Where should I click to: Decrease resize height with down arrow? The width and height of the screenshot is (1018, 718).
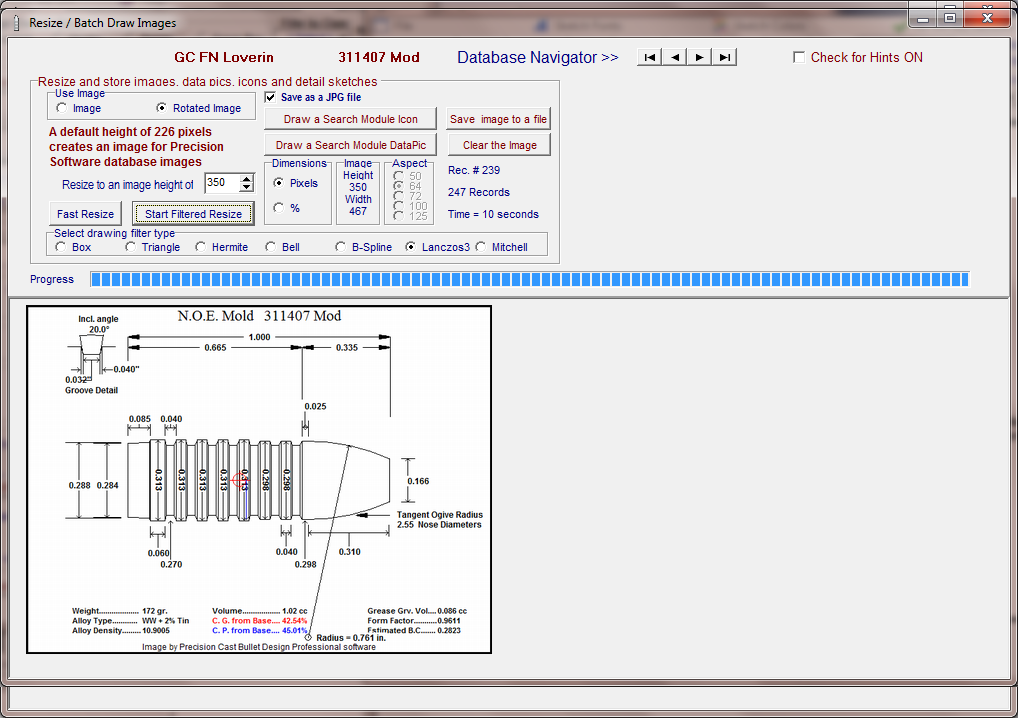[246, 188]
